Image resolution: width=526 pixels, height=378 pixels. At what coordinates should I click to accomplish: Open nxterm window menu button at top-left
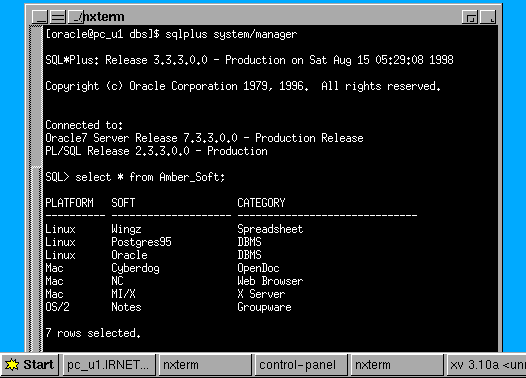coord(40,17)
